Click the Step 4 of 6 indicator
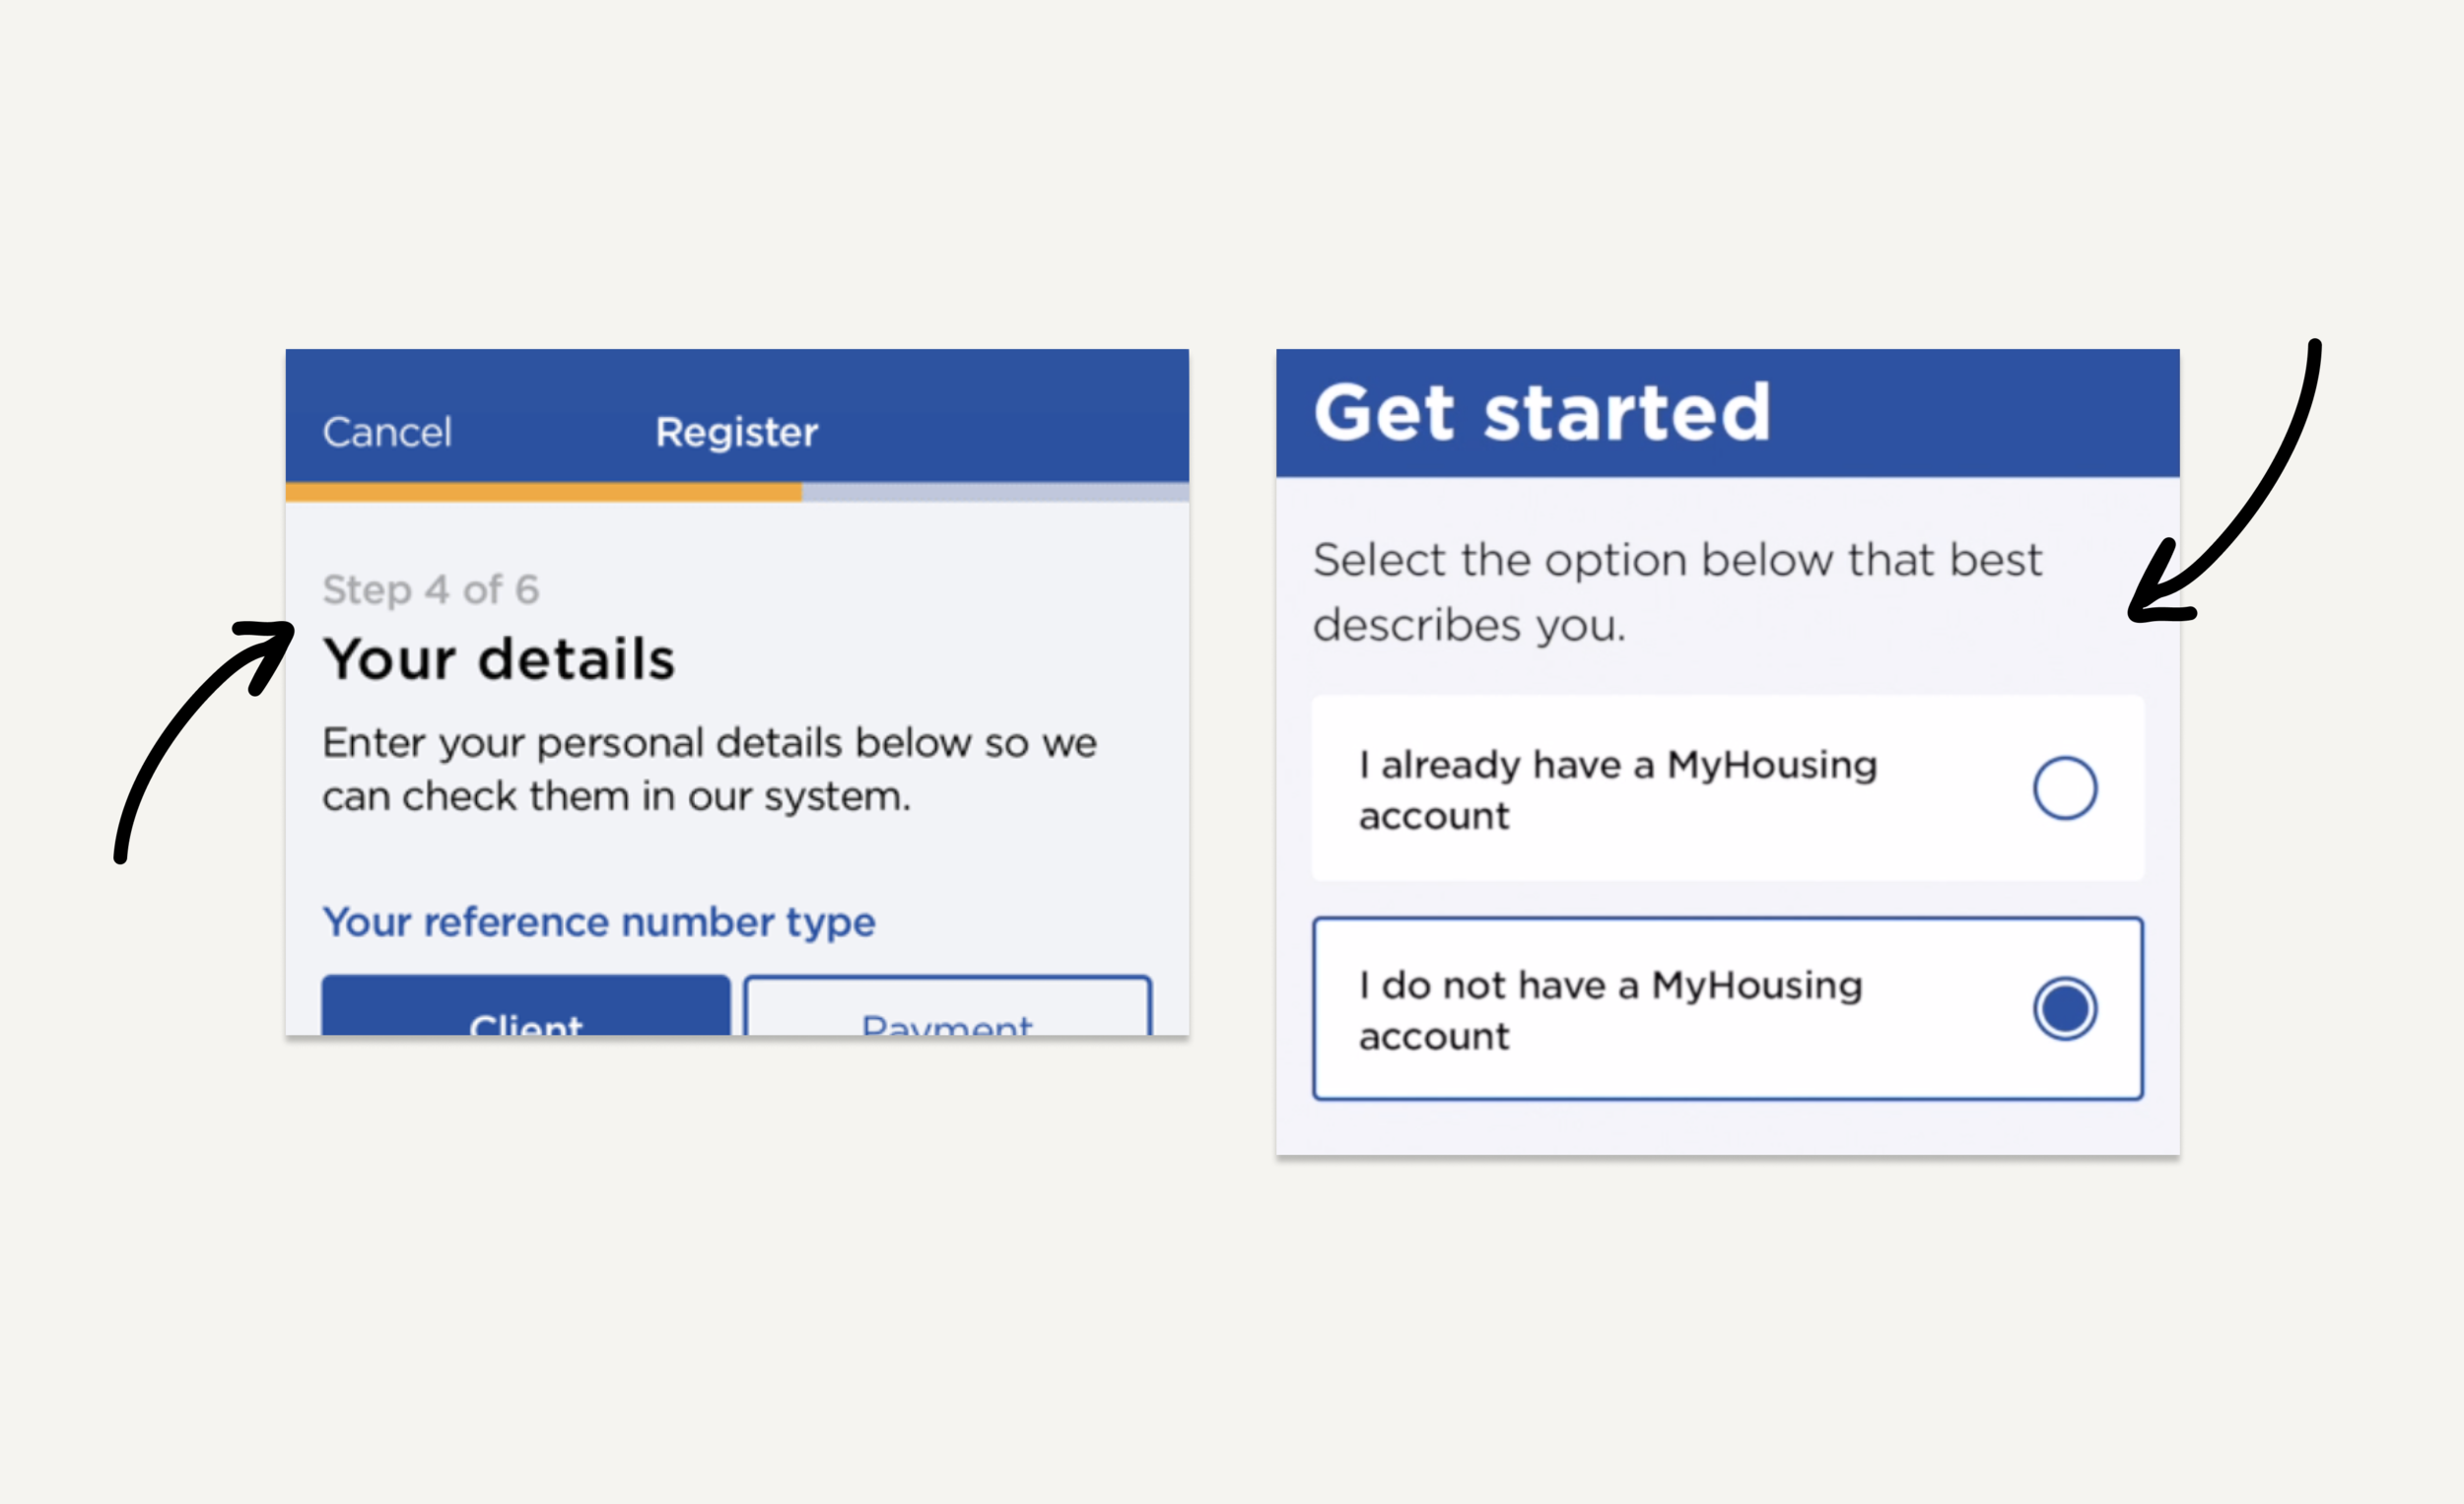This screenshot has height=1504, width=2464. pyautogui.click(x=431, y=590)
